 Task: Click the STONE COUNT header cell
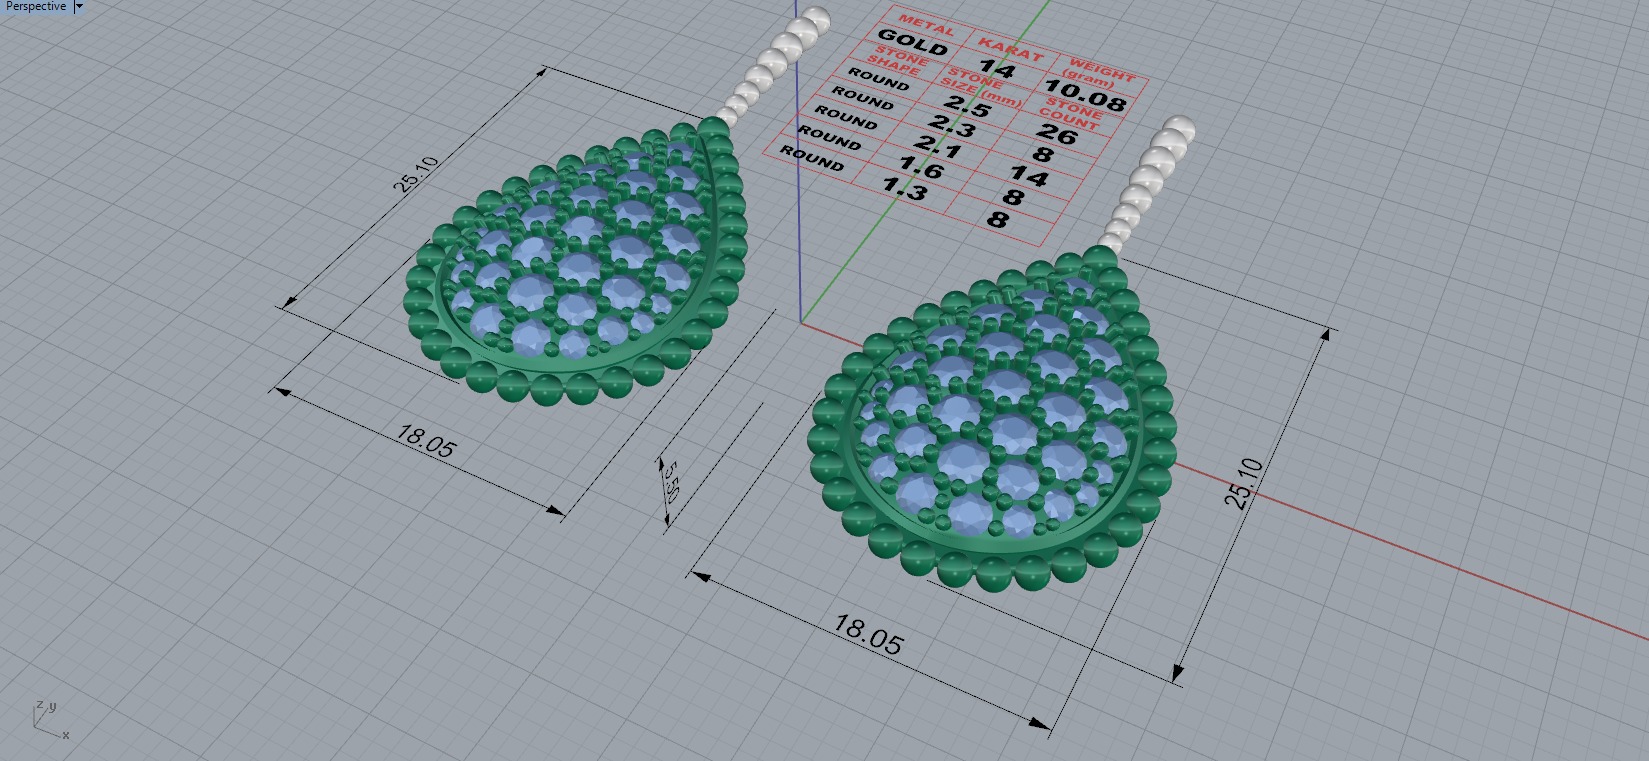1071,114
